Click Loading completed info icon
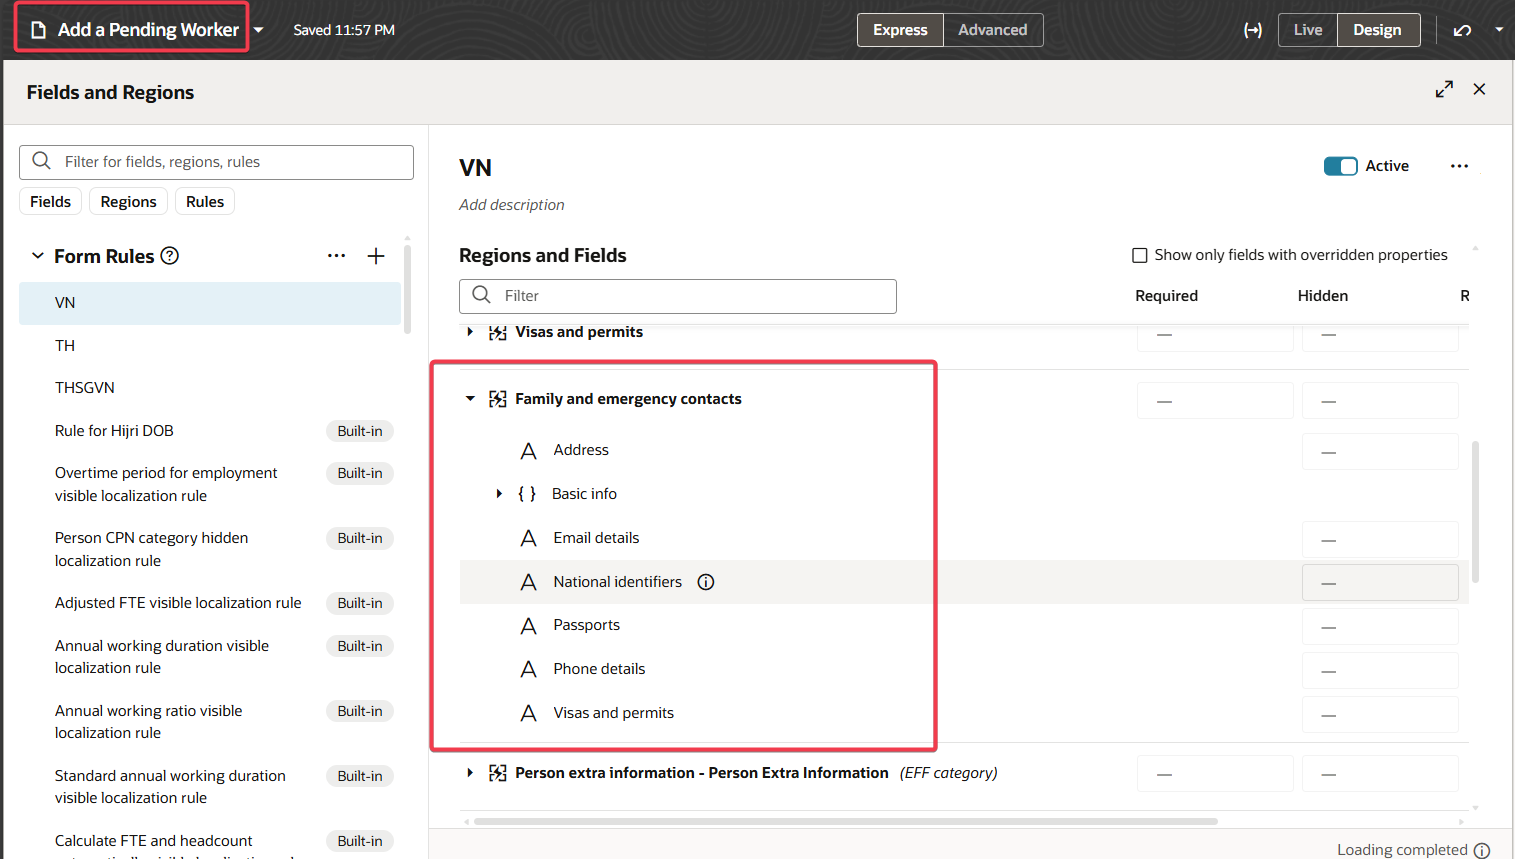 coord(1482,850)
